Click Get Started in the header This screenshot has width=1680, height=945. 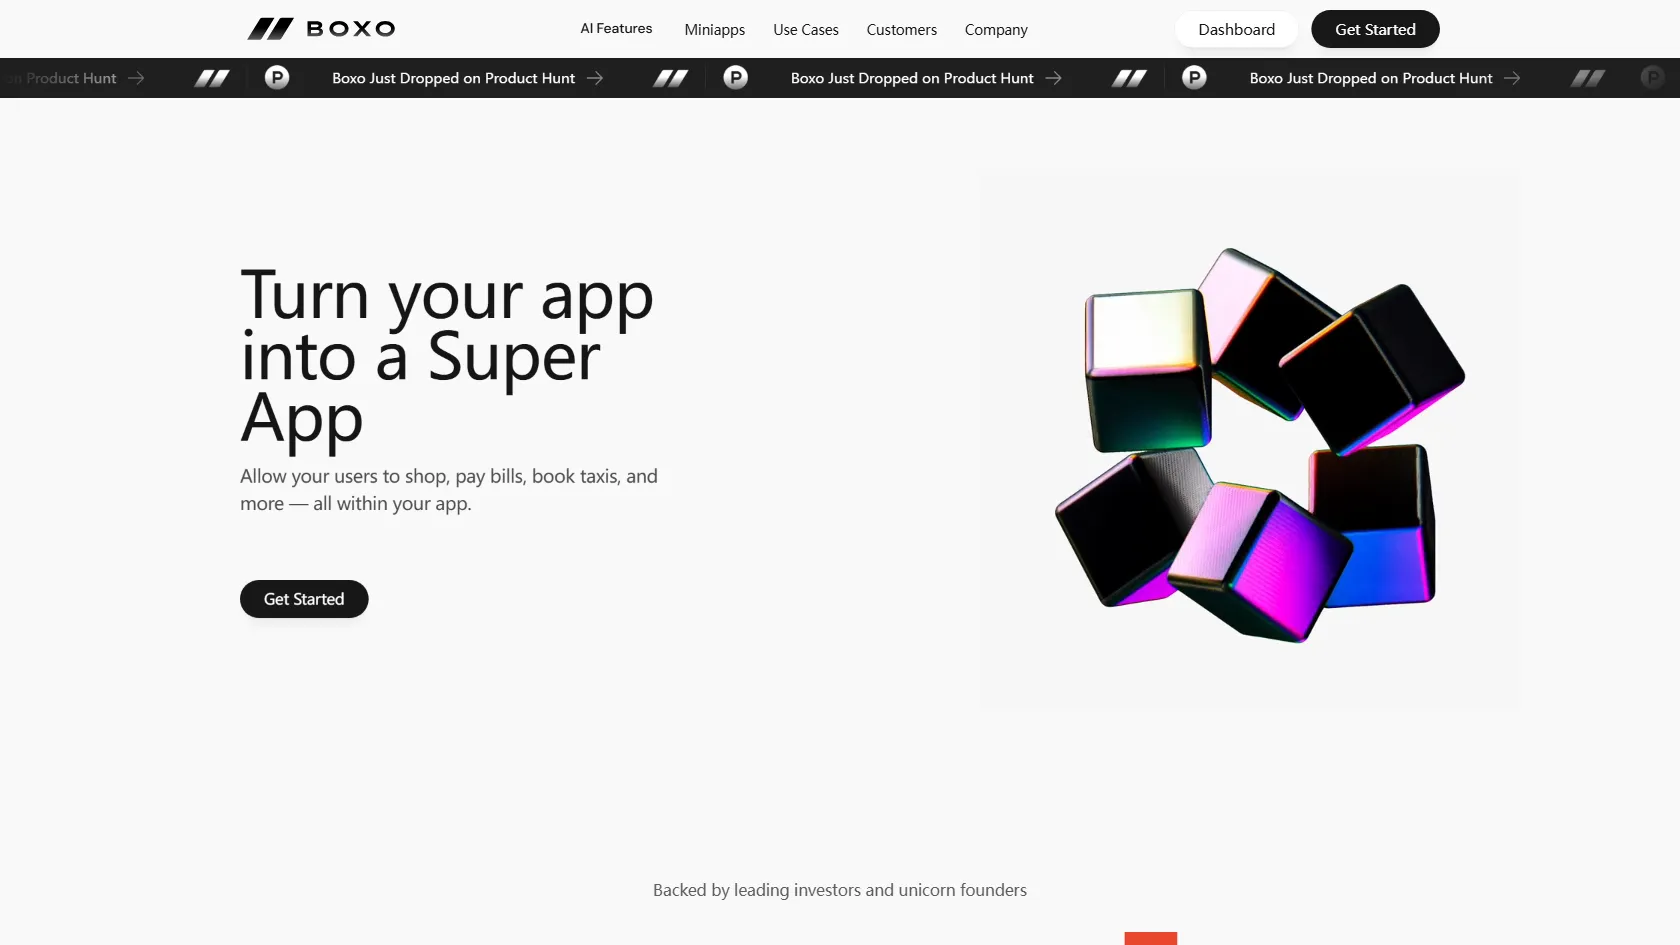coord(1375,29)
